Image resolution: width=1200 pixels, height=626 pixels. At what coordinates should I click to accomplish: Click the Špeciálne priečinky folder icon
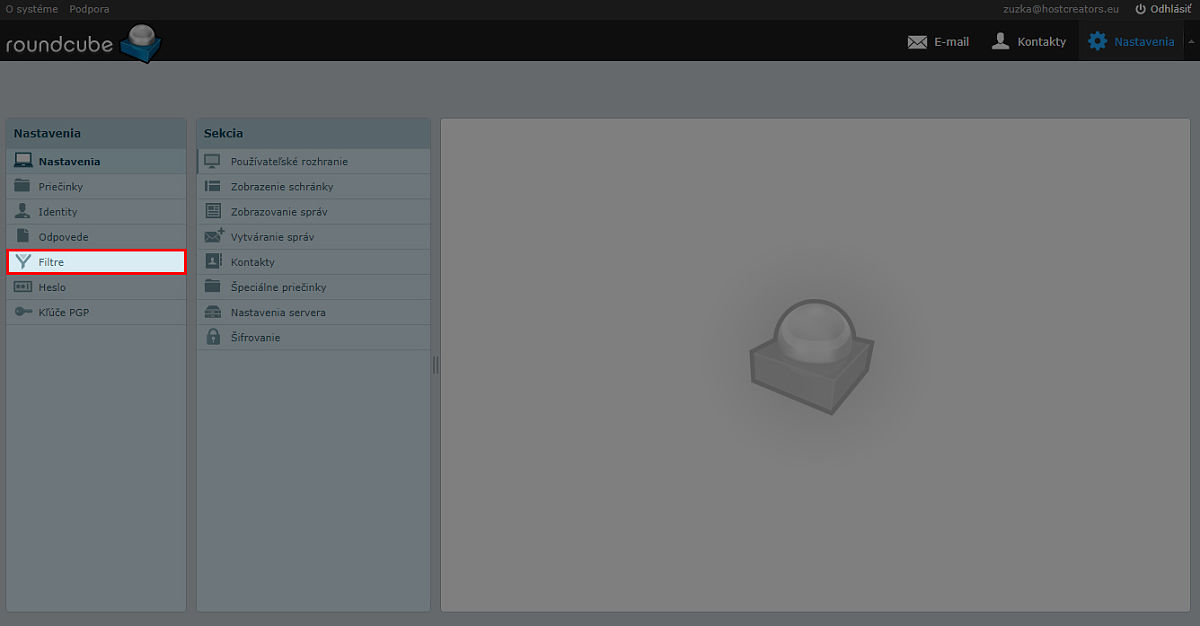212,286
